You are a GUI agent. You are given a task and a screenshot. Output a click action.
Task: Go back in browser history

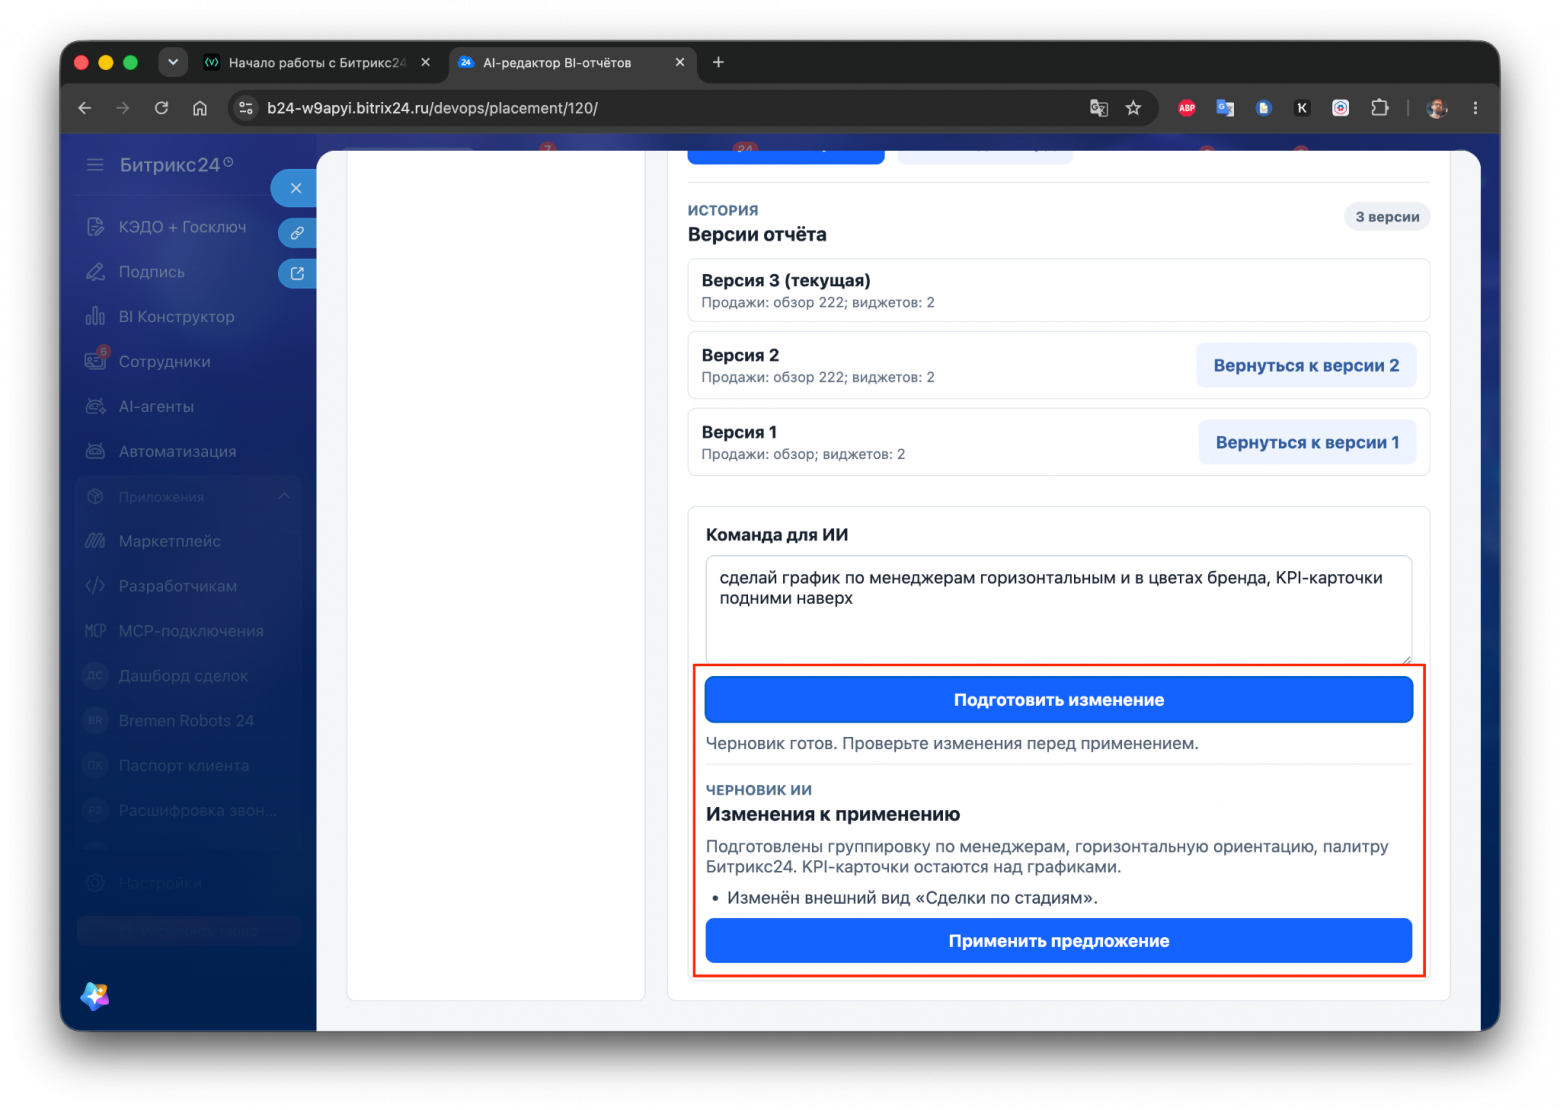[x=85, y=108]
